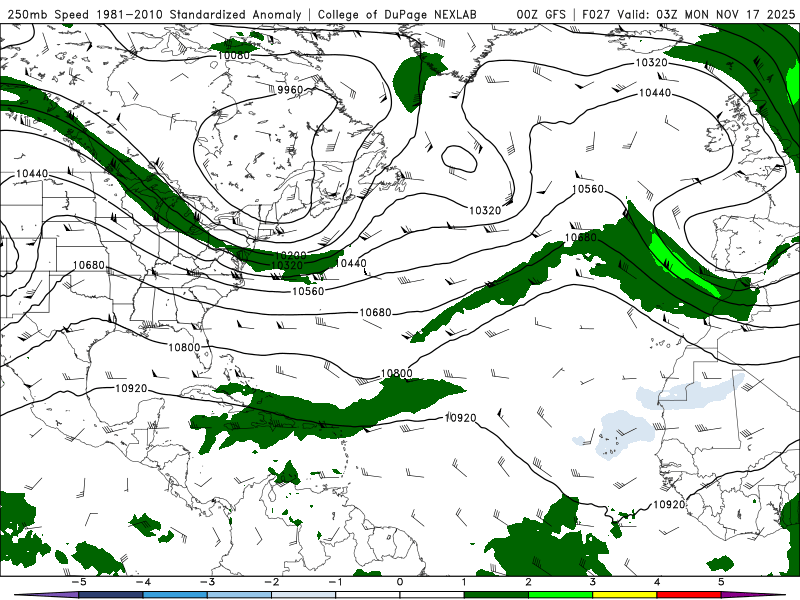
Task: Click the colorbar tick label 0
Action: coord(399,582)
